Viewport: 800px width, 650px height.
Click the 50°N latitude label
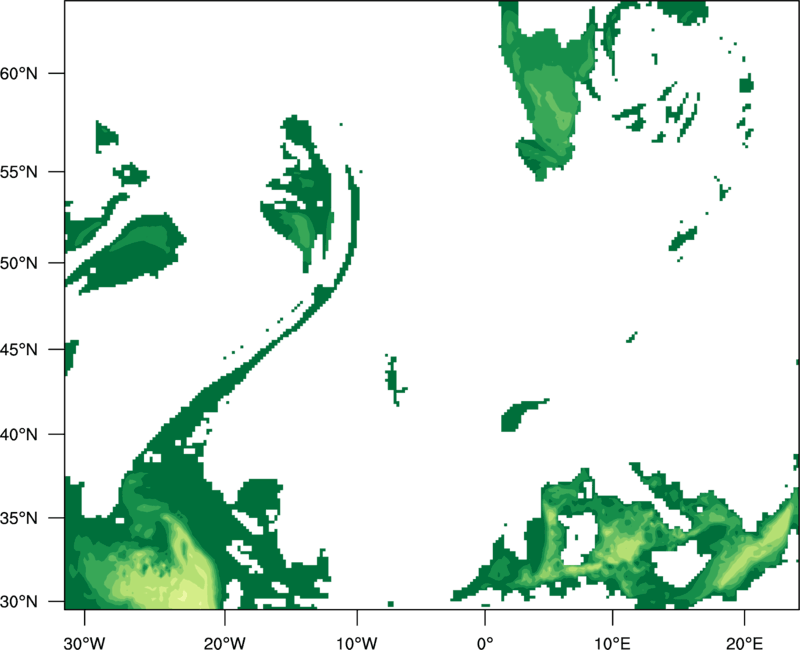19,263
